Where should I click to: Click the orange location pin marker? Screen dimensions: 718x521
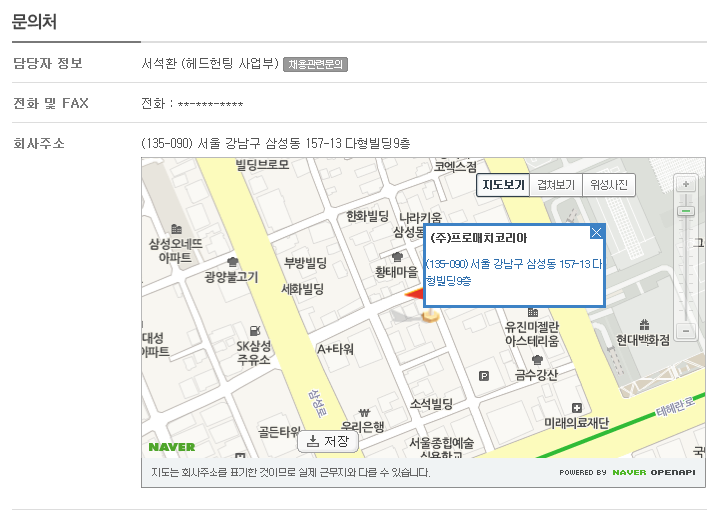[x=431, y=316]
